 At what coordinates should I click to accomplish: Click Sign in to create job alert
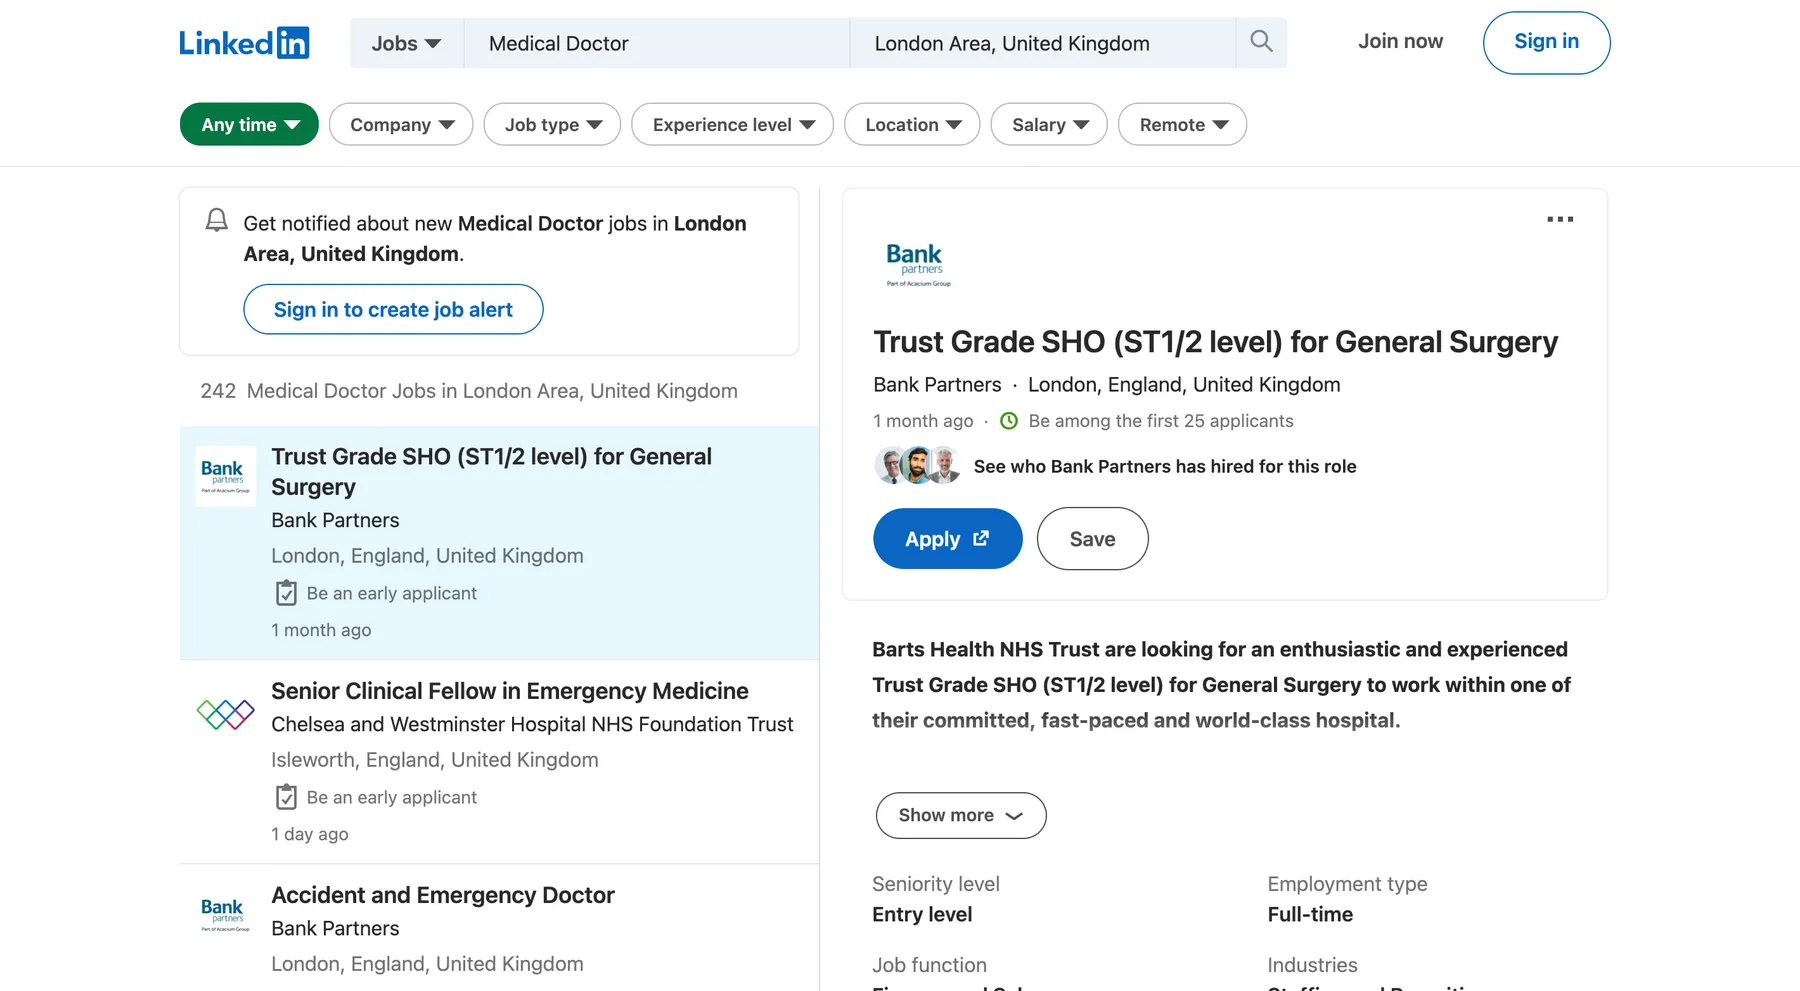393,309
